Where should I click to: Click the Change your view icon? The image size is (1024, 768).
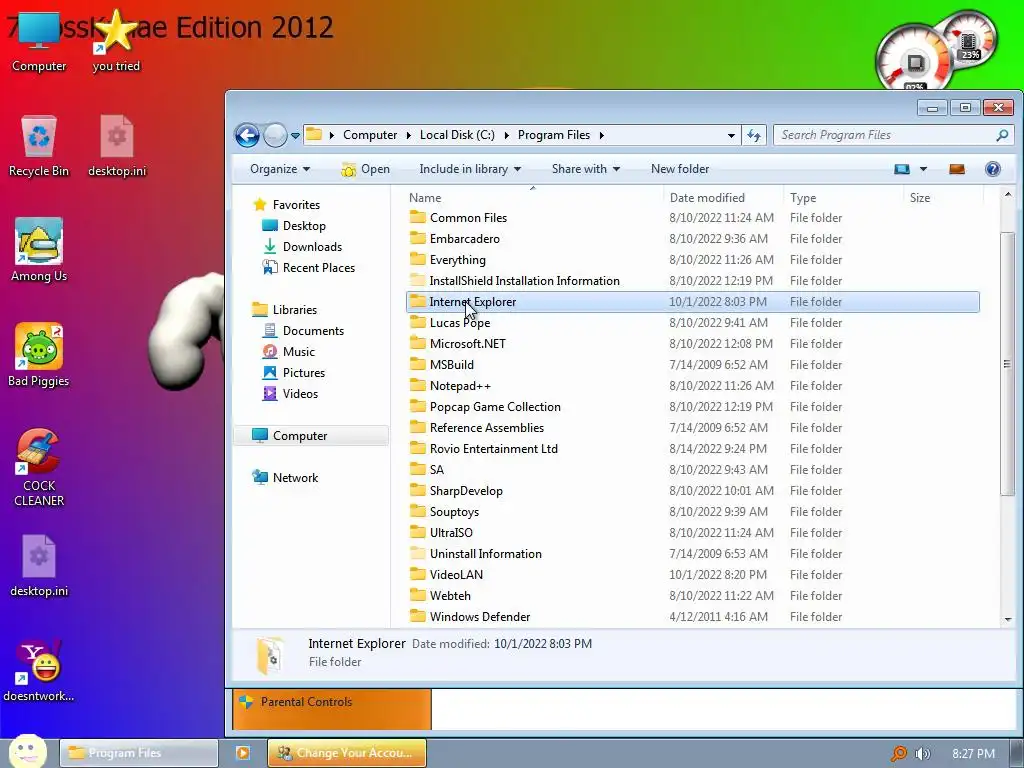pyautogui.click(x=902, y=169)
